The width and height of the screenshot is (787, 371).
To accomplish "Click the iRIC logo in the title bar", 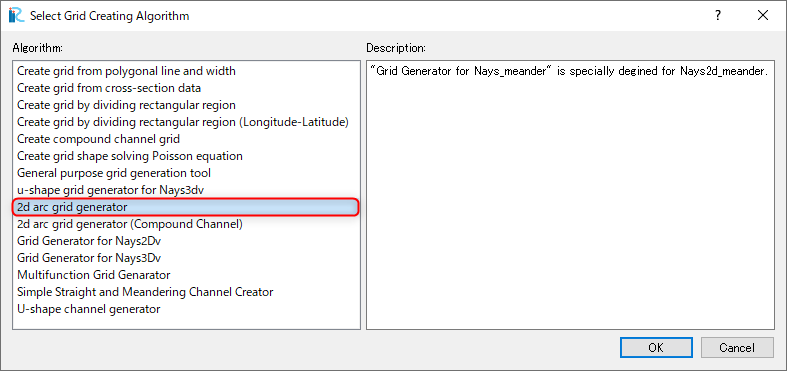I will pos(17,16).
